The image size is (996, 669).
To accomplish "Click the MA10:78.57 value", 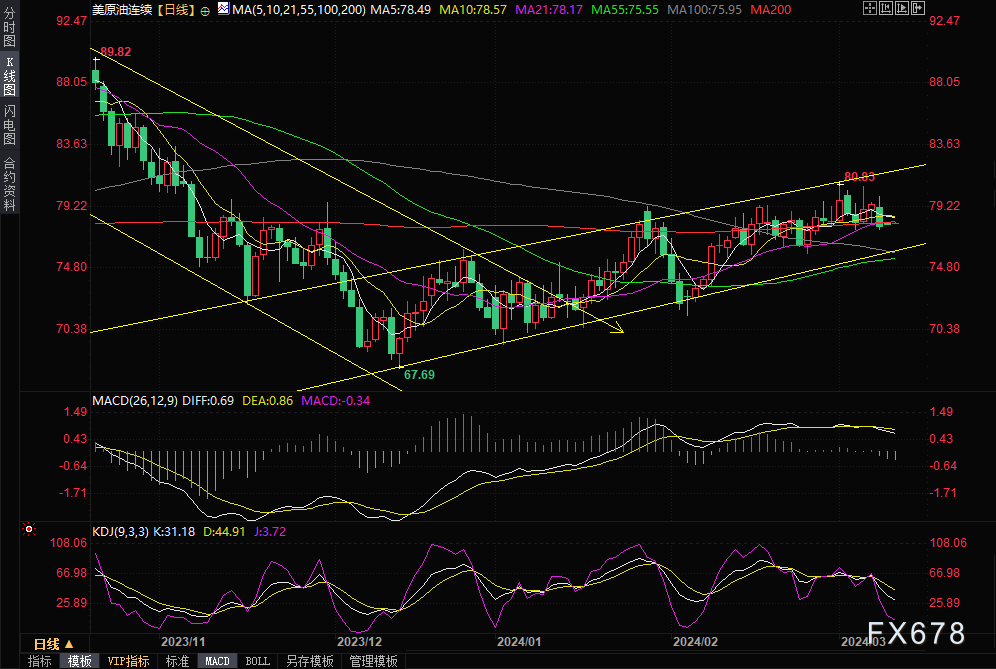I will click(473, 10).
